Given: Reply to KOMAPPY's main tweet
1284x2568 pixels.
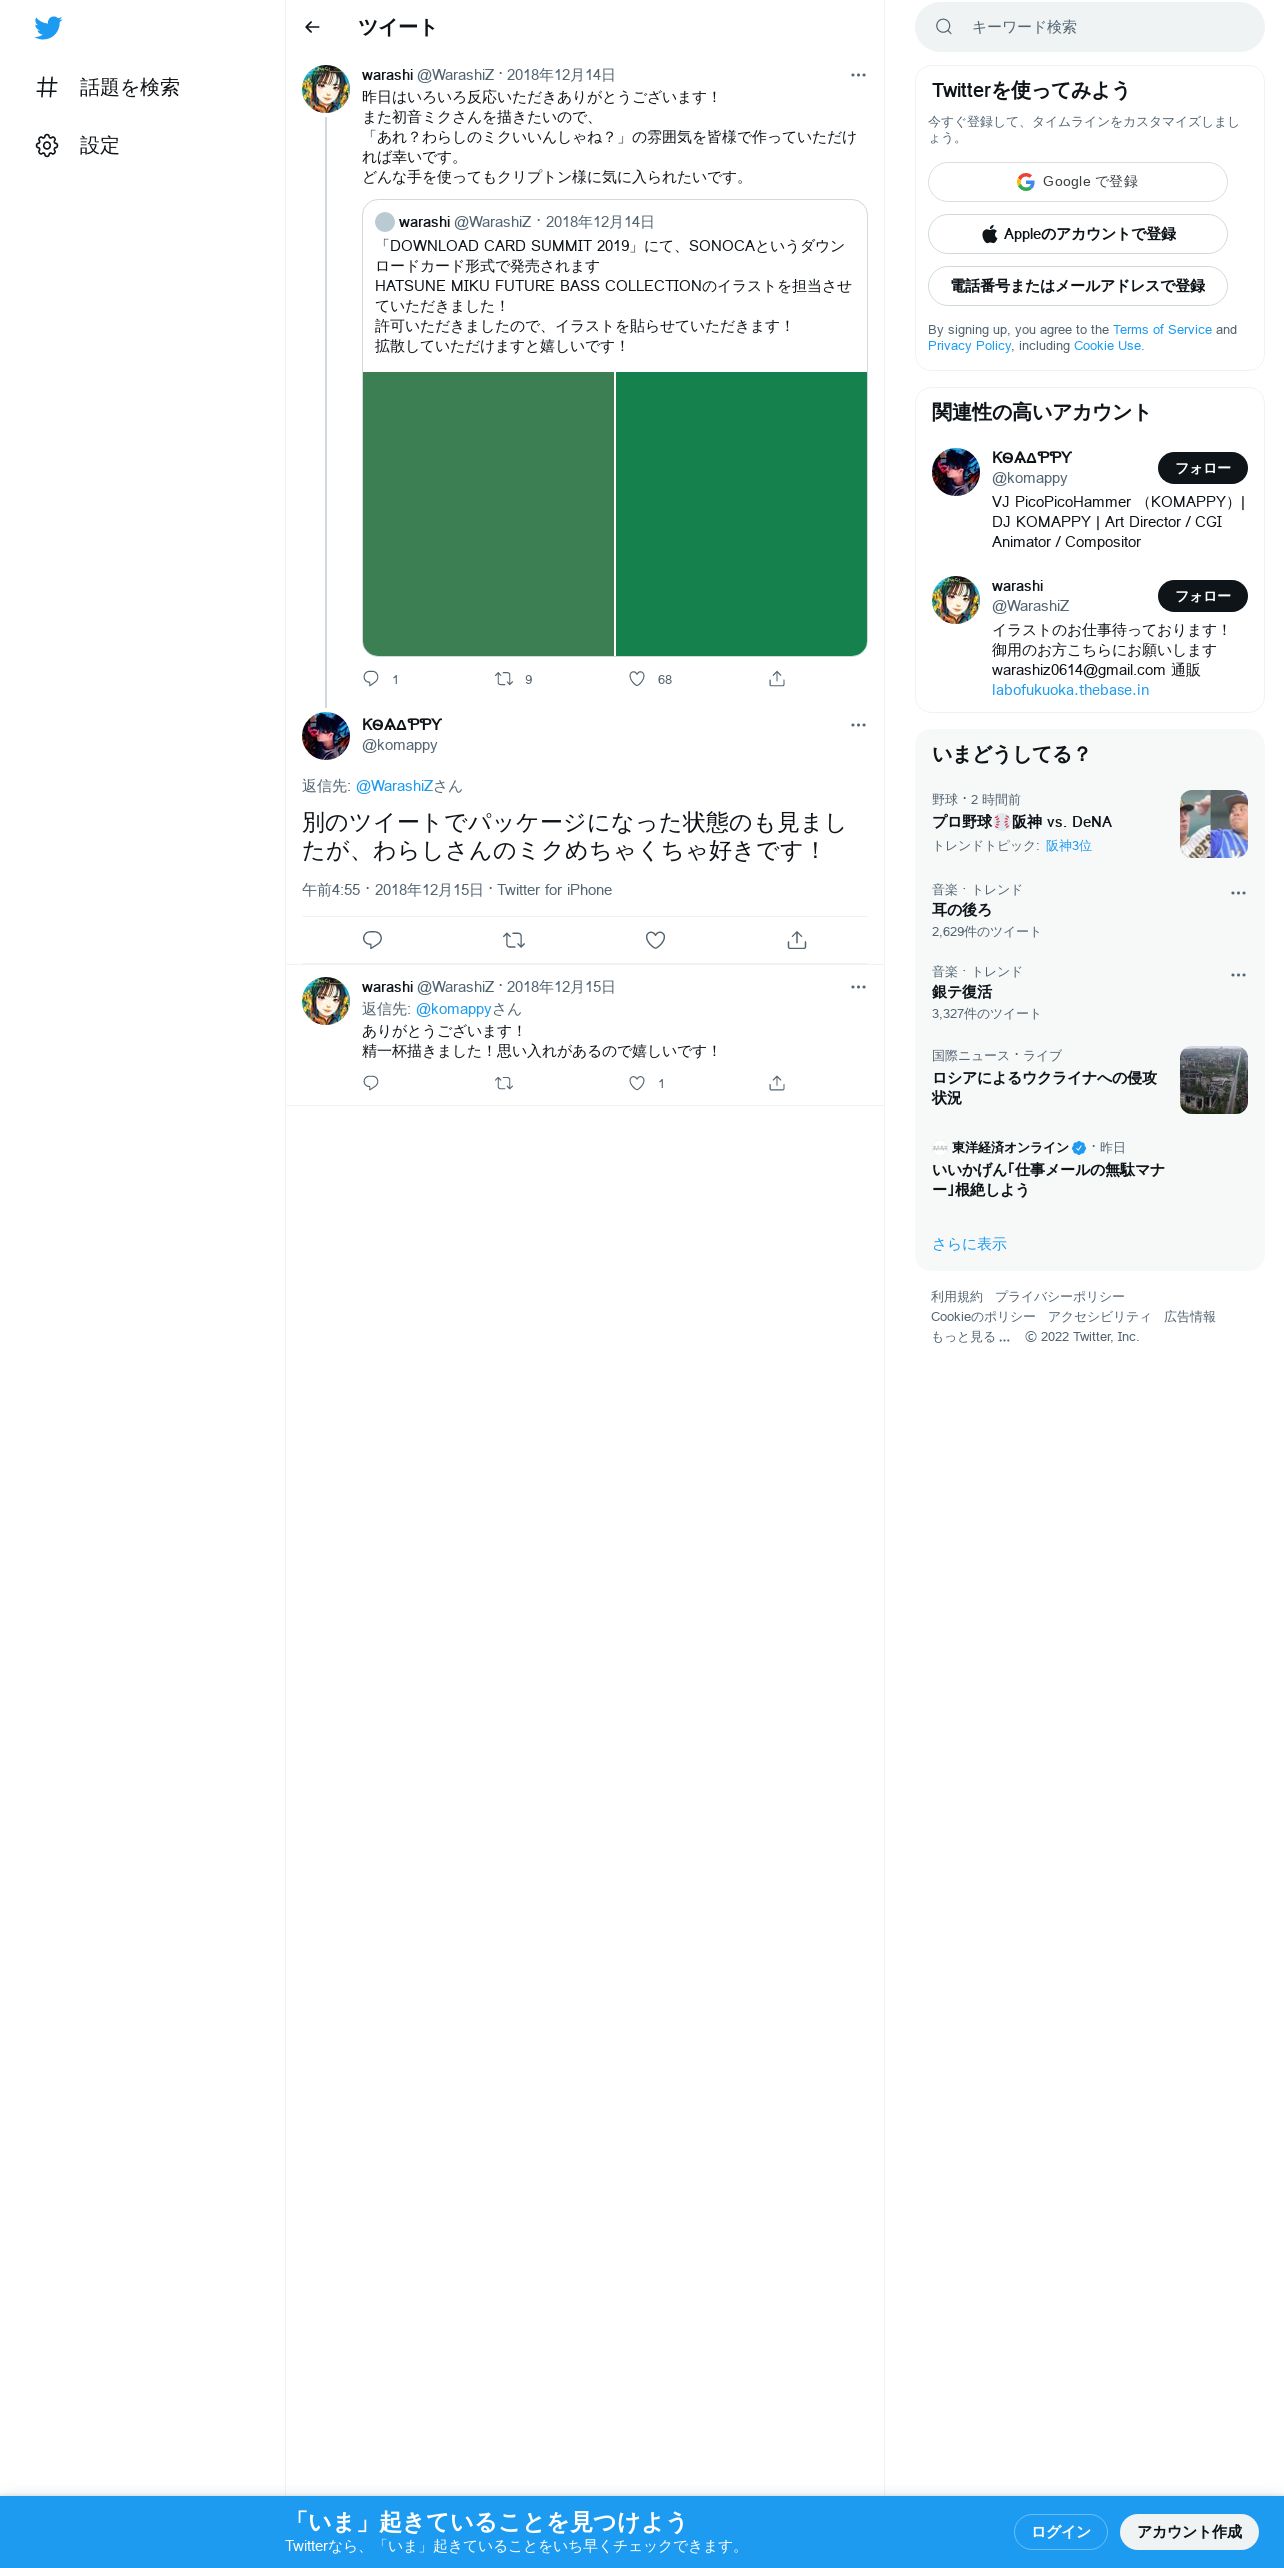Looking at the screenshot, I should point(372,940).
